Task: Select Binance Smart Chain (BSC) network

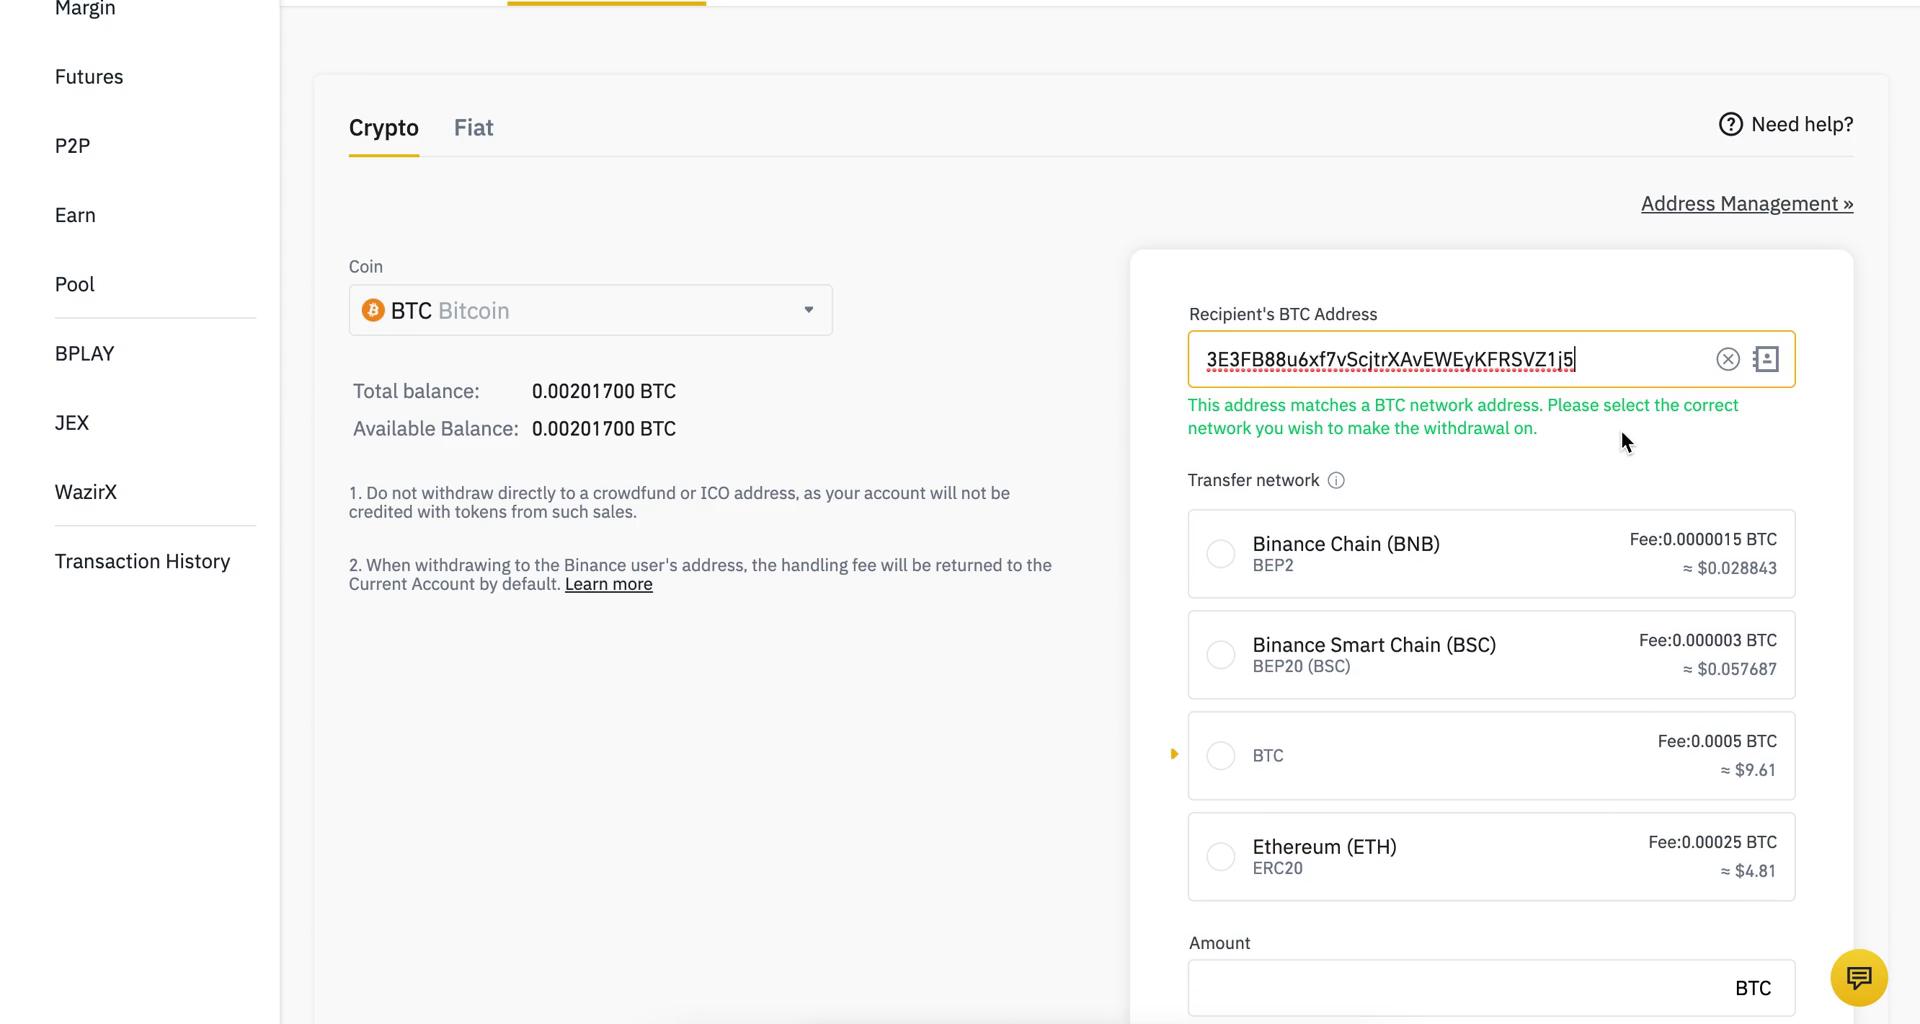Action: coord(1491,655)
